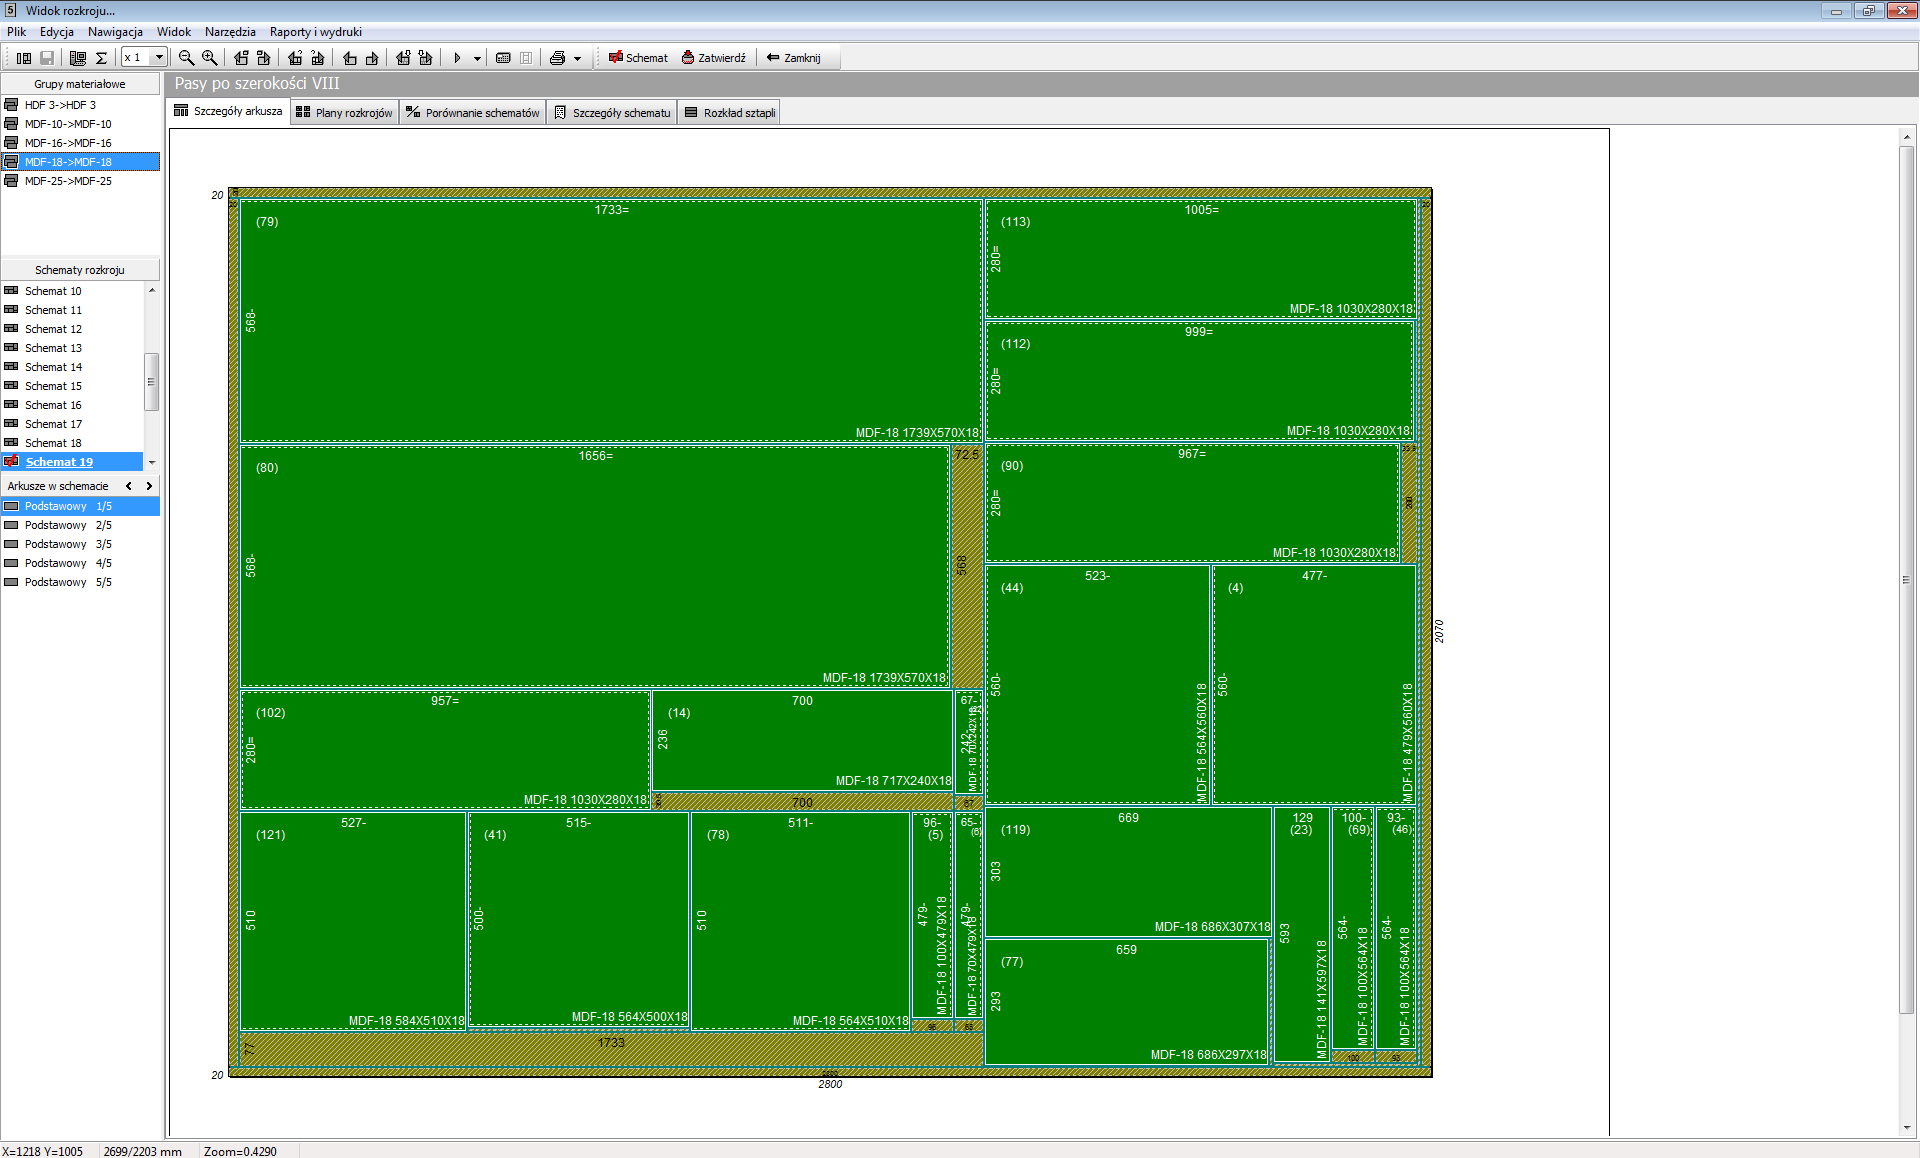Click the Zamknij button
Viewport: 1920px width, 1158px height.
(x=793, y=58)
